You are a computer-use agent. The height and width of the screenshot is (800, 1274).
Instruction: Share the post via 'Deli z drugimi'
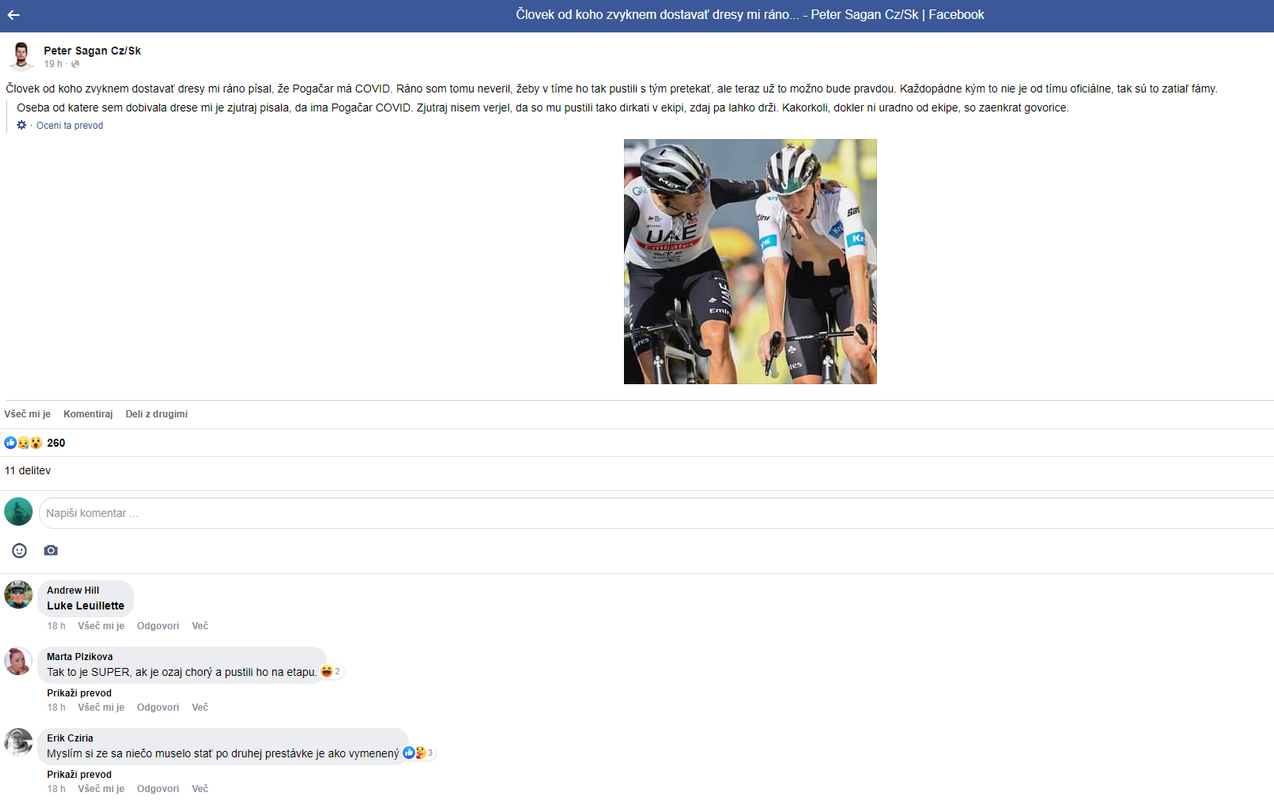coord(156,414)
